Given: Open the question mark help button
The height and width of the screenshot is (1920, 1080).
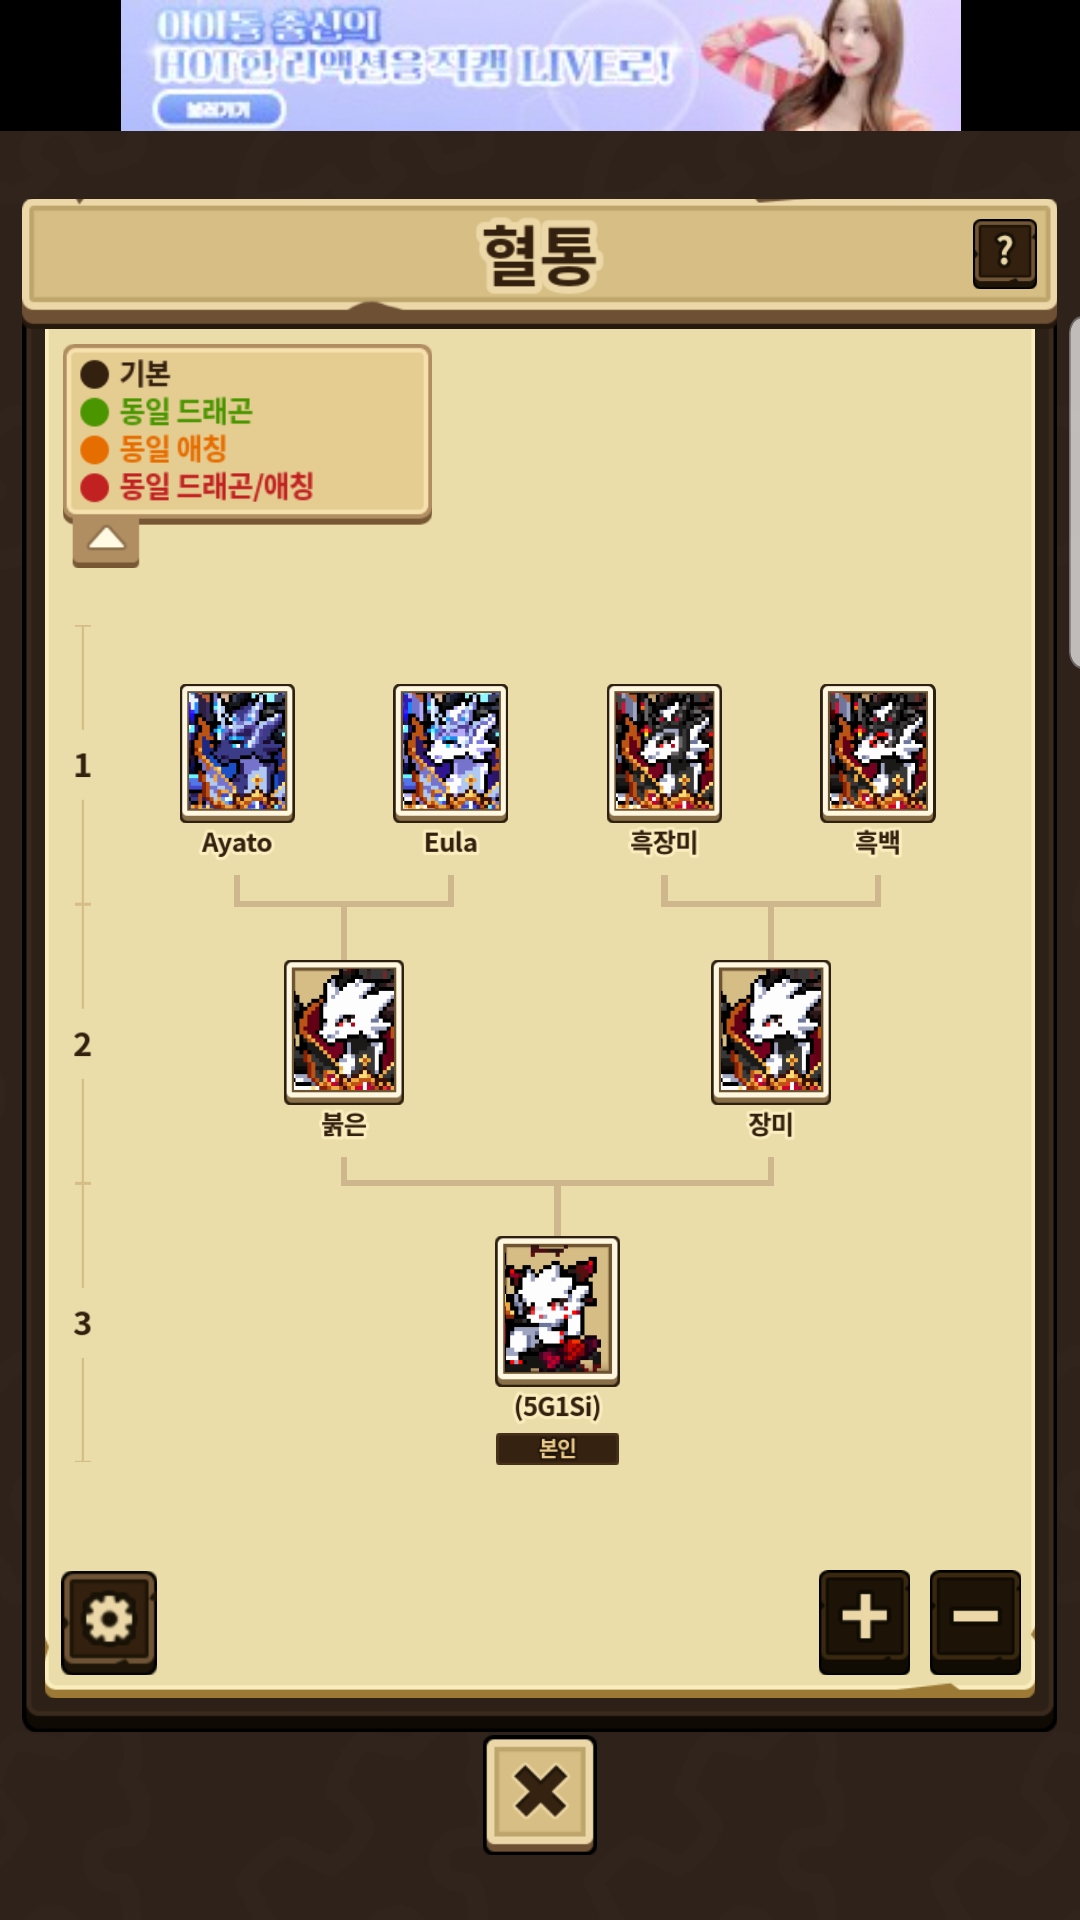Looking at the screenshot, I should point(1004,254).
